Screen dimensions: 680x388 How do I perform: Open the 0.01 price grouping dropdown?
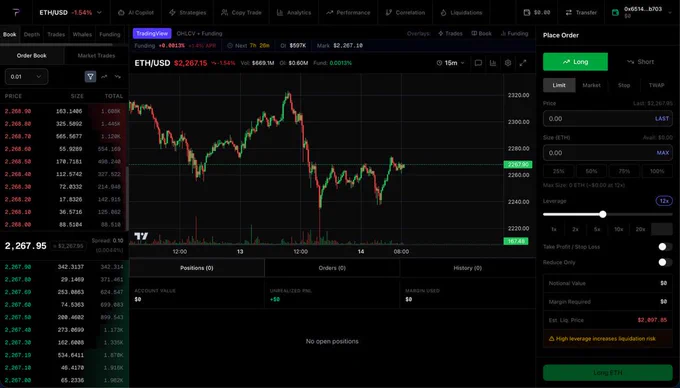(26, 77)
